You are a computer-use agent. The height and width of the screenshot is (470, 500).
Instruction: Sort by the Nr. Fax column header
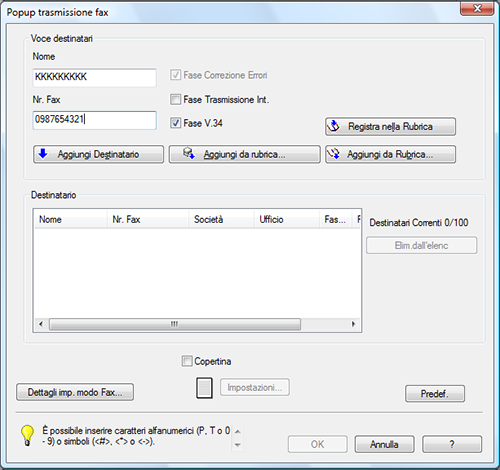pyautogui.click(x=148, y=219)
